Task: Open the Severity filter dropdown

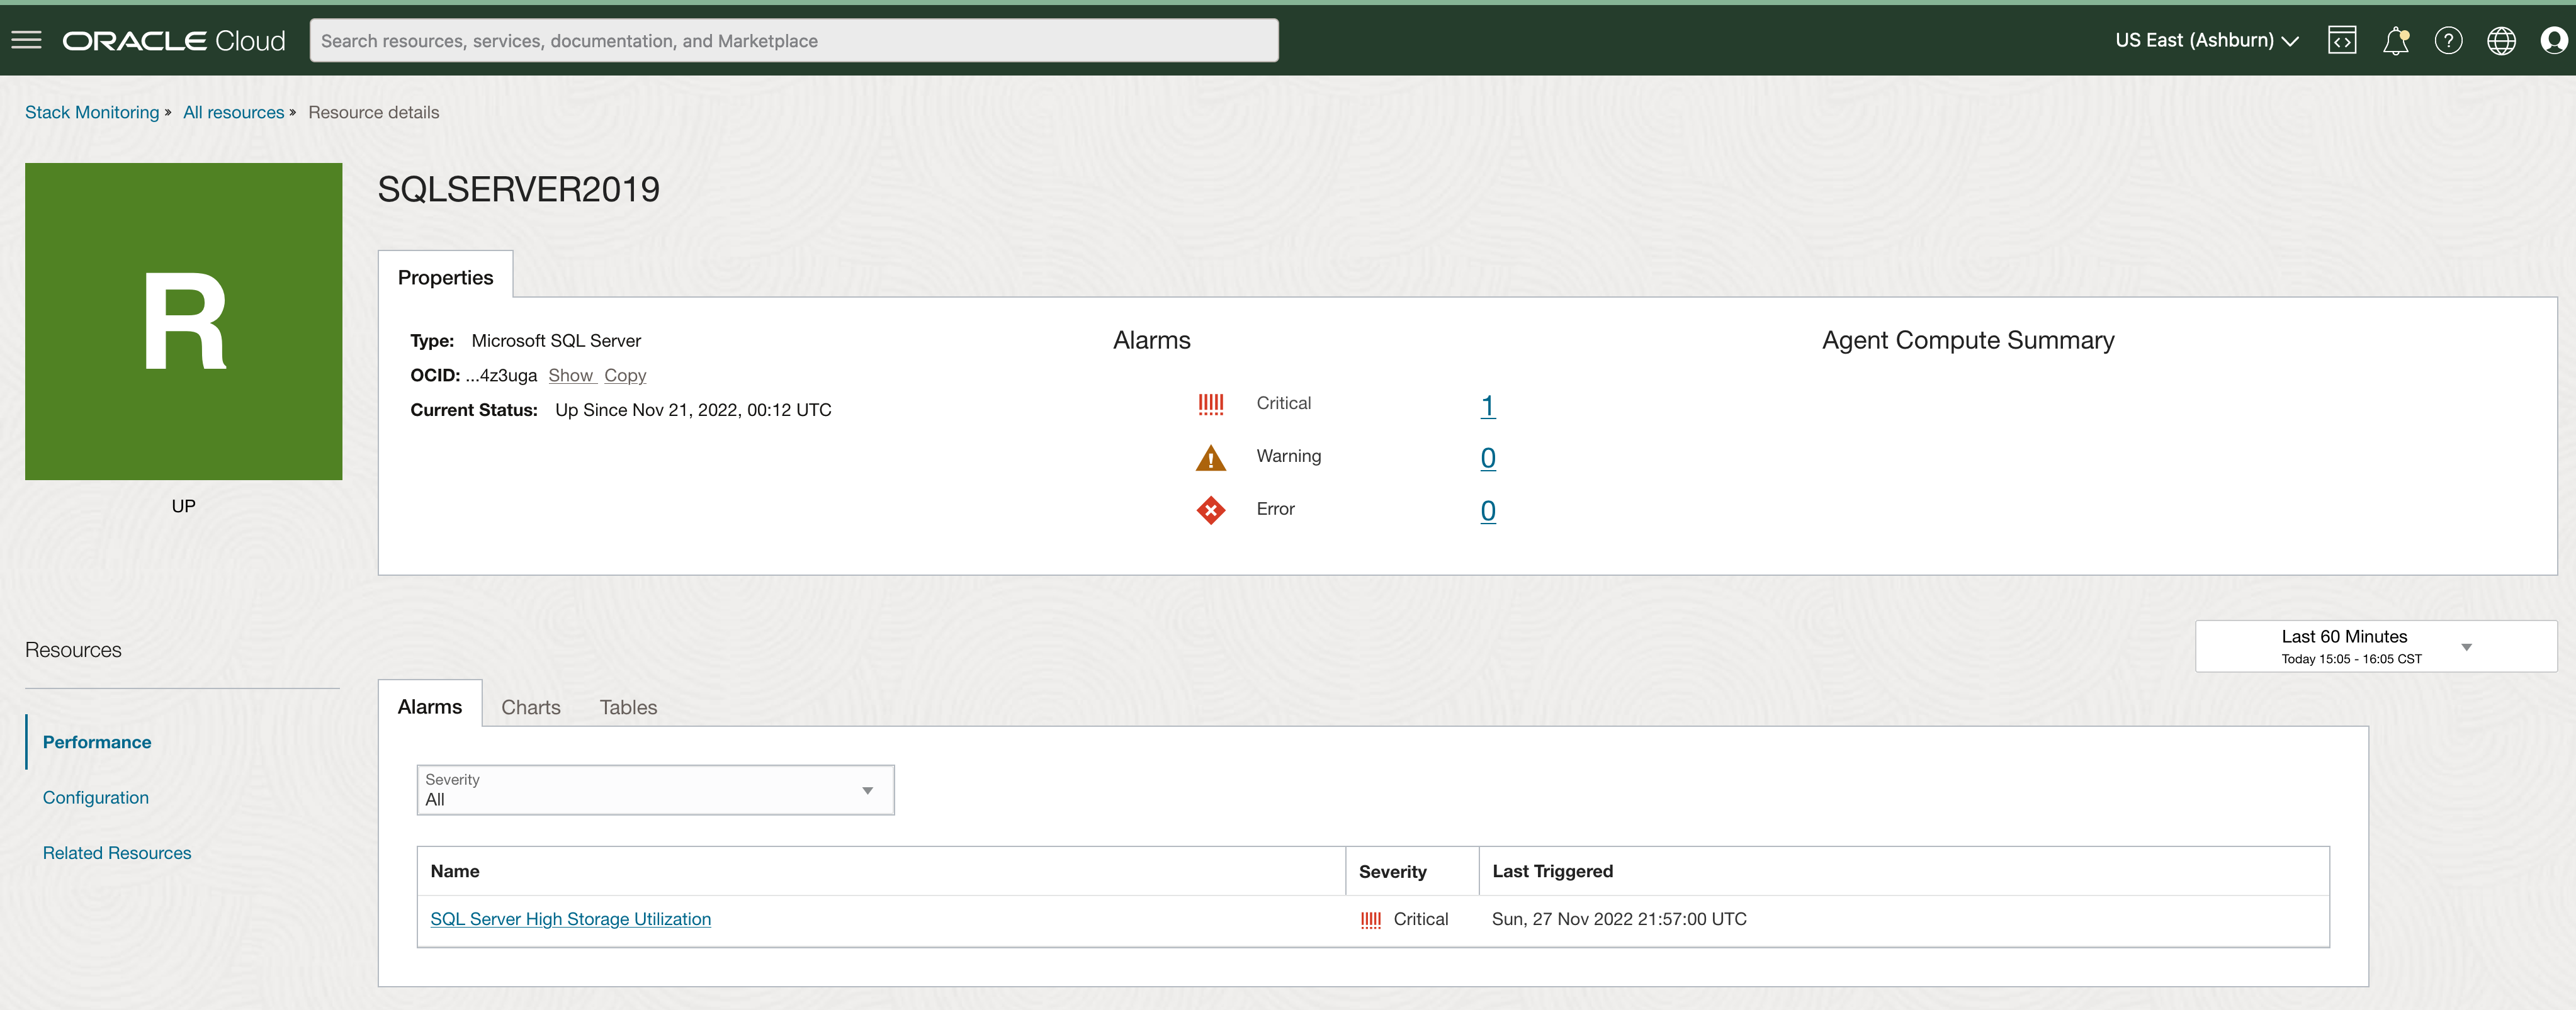Action: coord(655,790)
